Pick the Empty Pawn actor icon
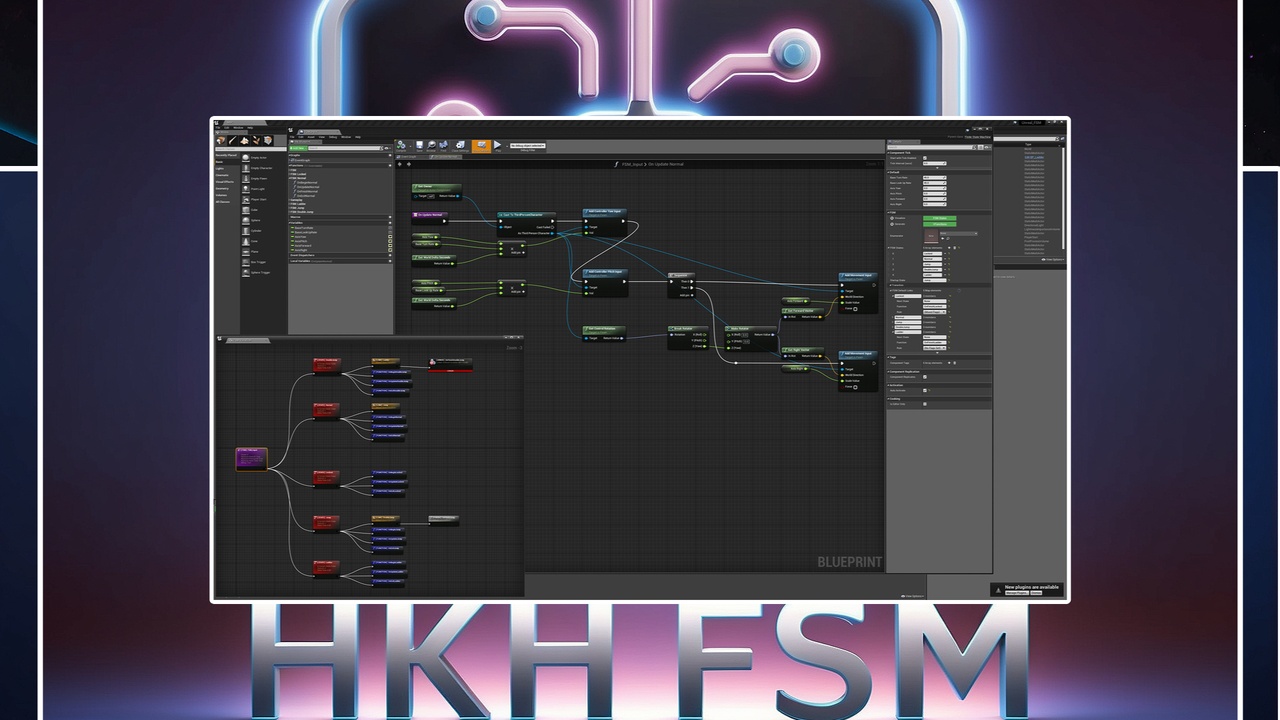Image resolution: width=1280 pixels, height=720 pixels. (x=246, y=178)
